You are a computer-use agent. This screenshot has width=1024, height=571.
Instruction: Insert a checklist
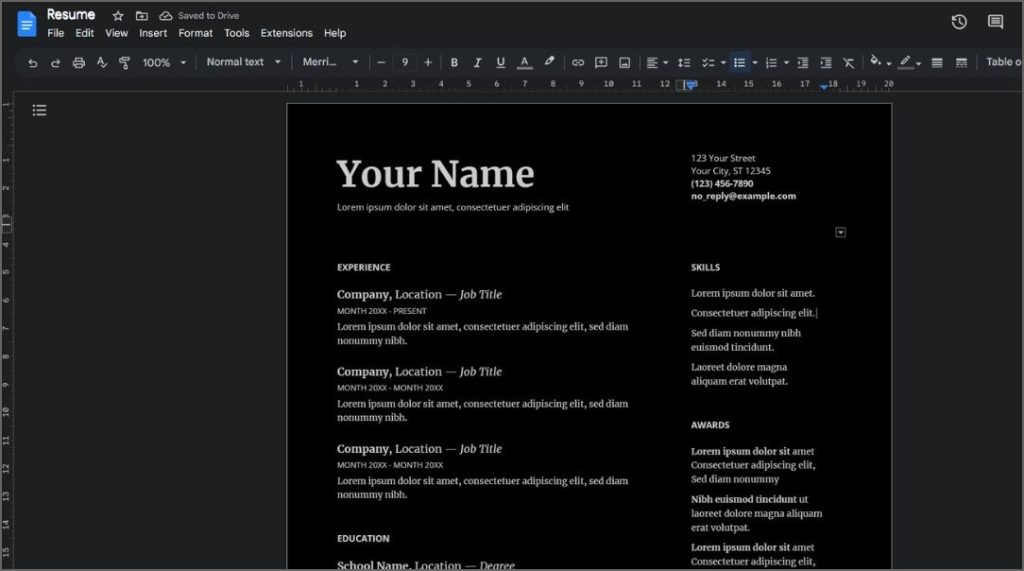(708, 63)
